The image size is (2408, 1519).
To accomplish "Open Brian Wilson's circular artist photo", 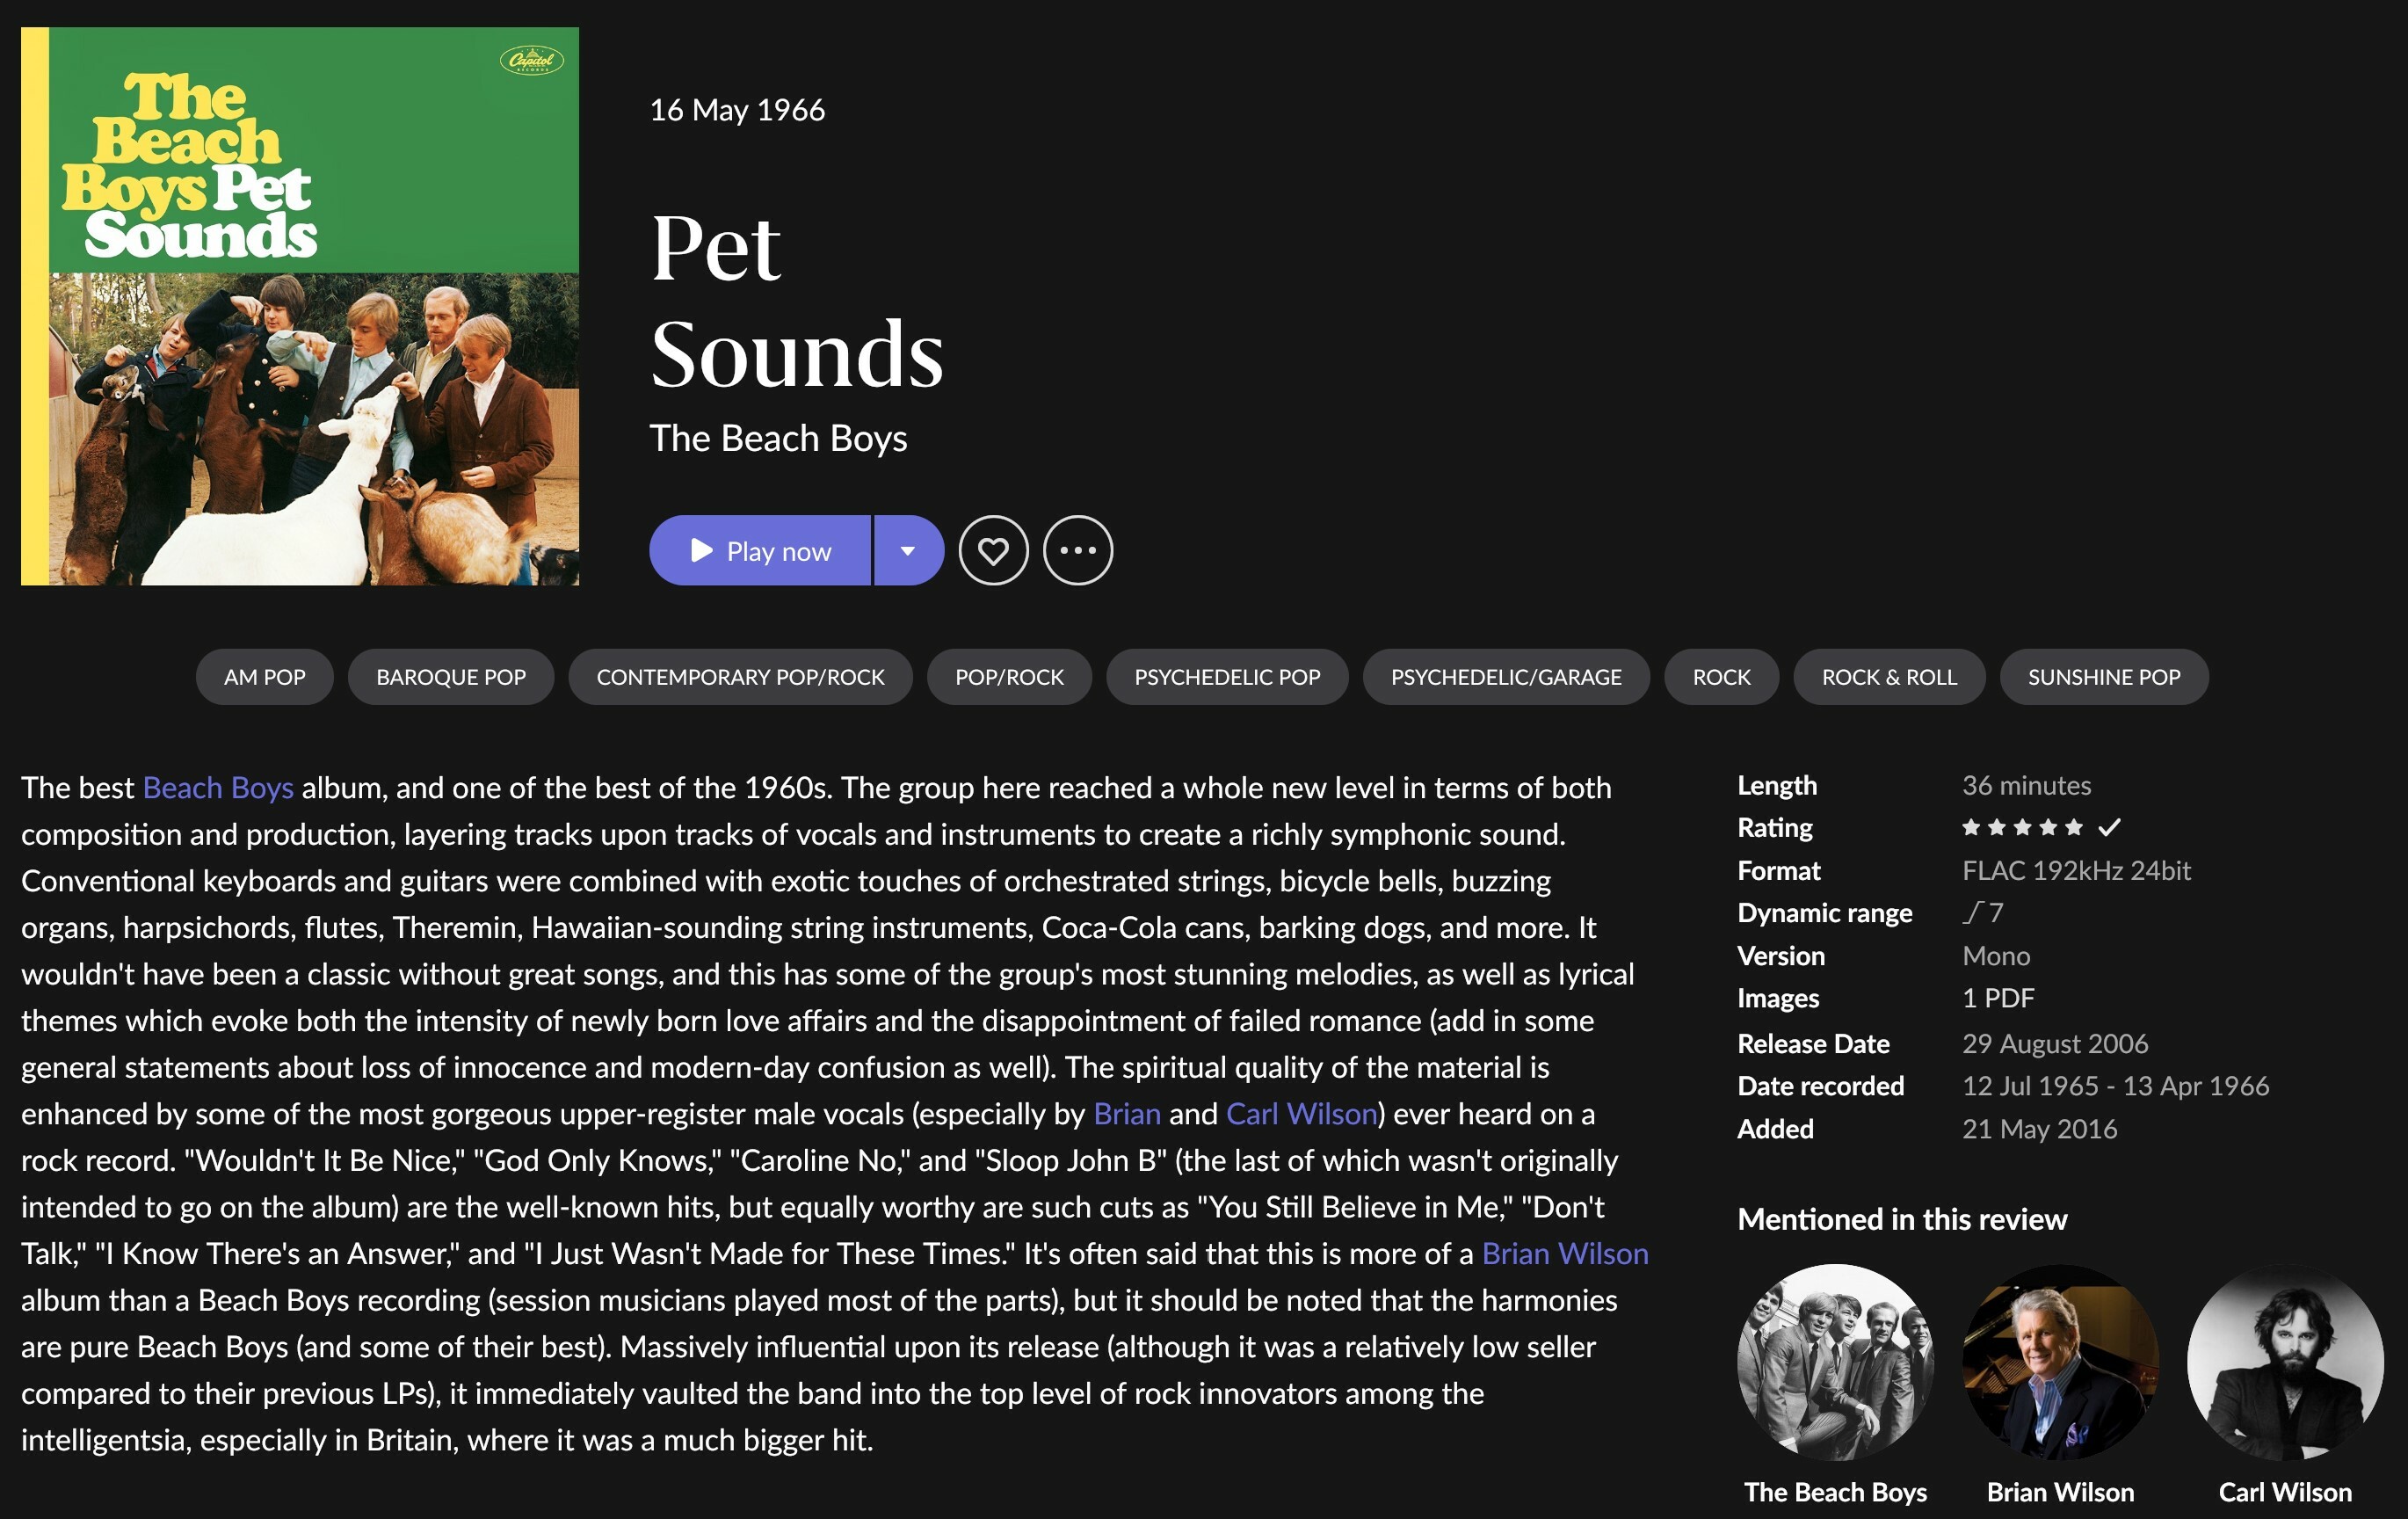I will pyautogui.click(x=2060, y=1362).
